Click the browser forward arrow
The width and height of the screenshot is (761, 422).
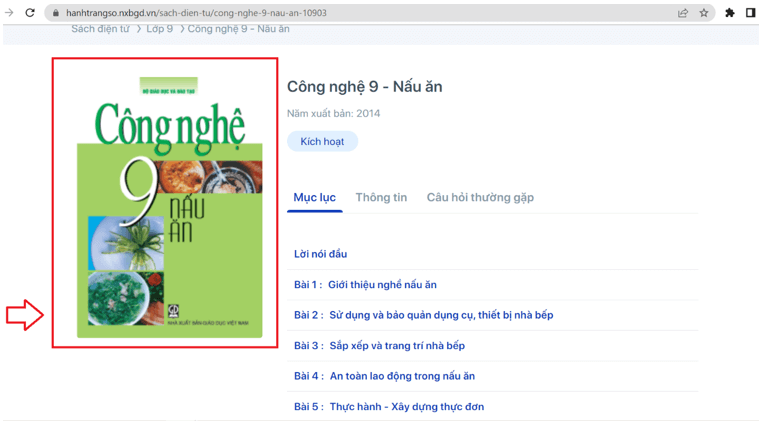coord(9,13)
